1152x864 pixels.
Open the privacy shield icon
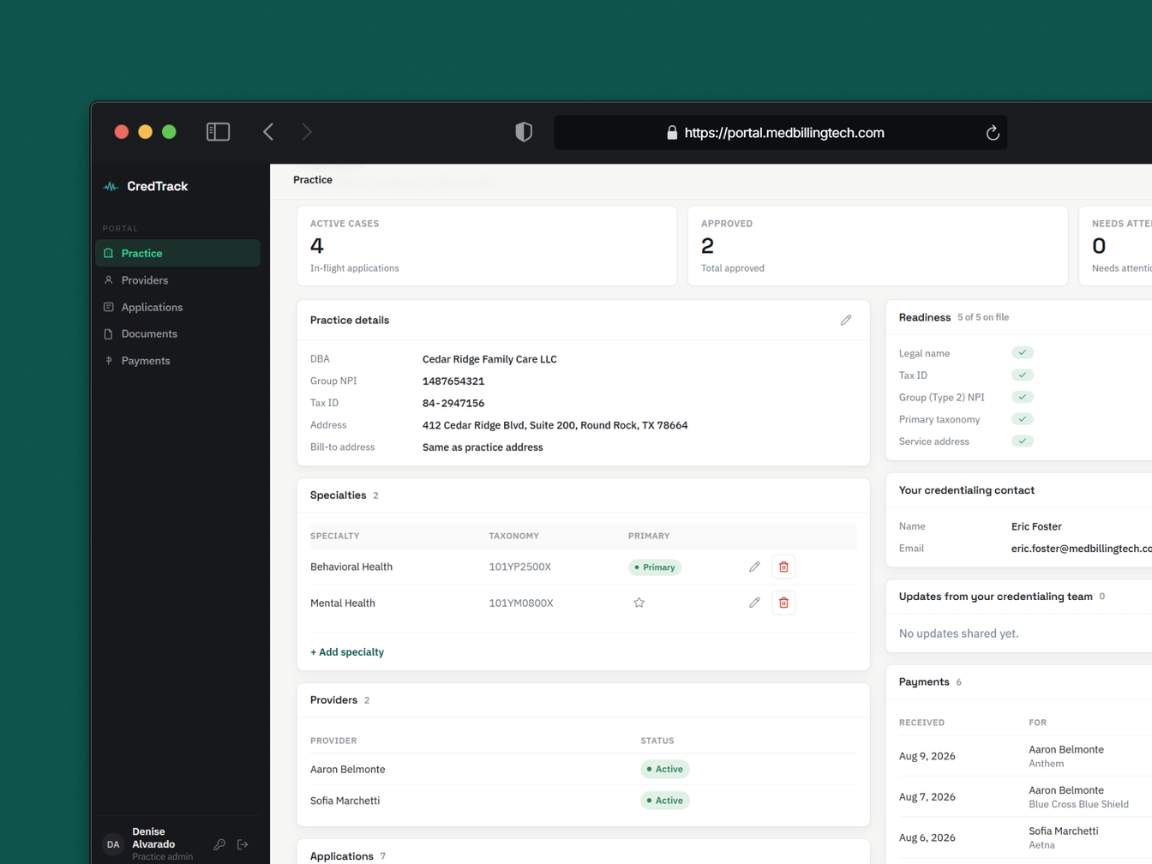pyautogui.click(x=523, y=132)
